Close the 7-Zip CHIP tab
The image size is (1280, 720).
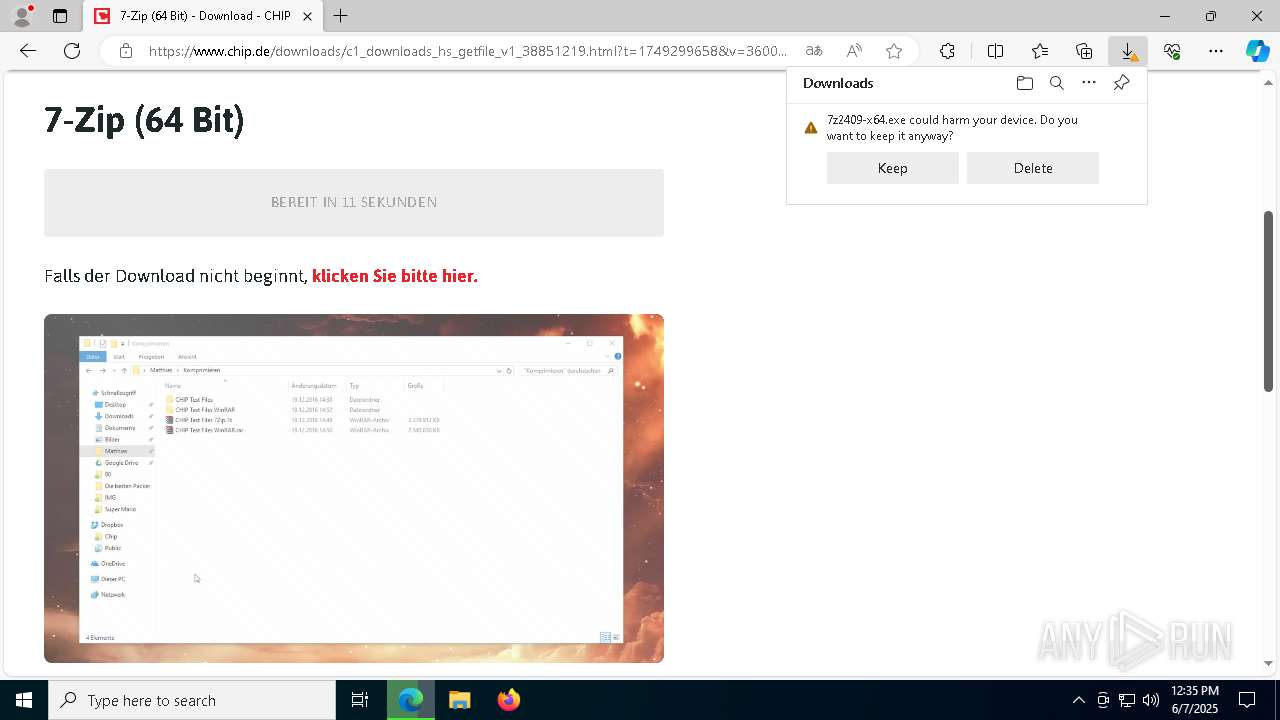[x=307, y=16]
